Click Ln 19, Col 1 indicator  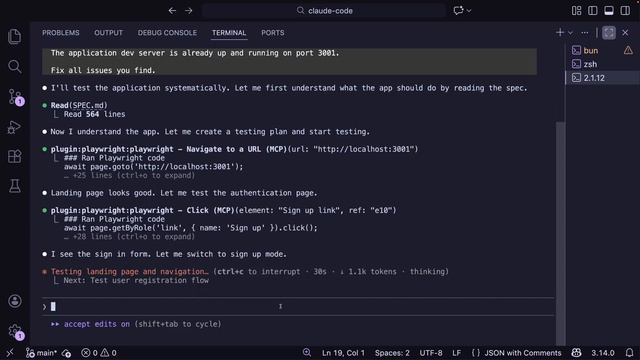tap(343, 353)
